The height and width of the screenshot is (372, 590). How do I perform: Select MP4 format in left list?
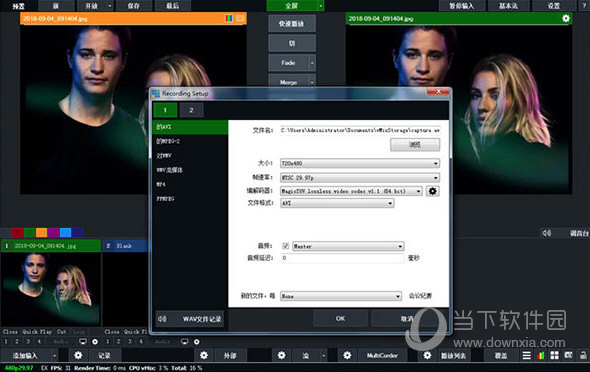coord(190,184)
